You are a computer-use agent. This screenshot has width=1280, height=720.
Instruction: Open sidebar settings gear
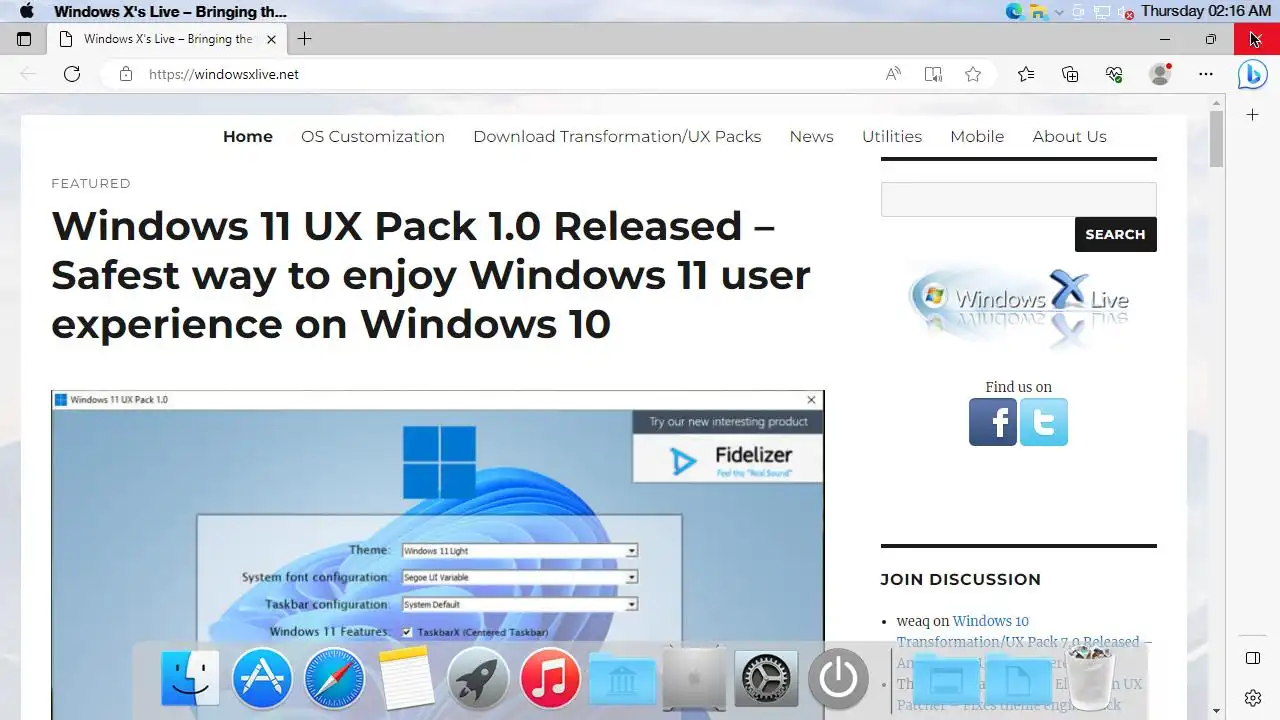click(1252, 698)
